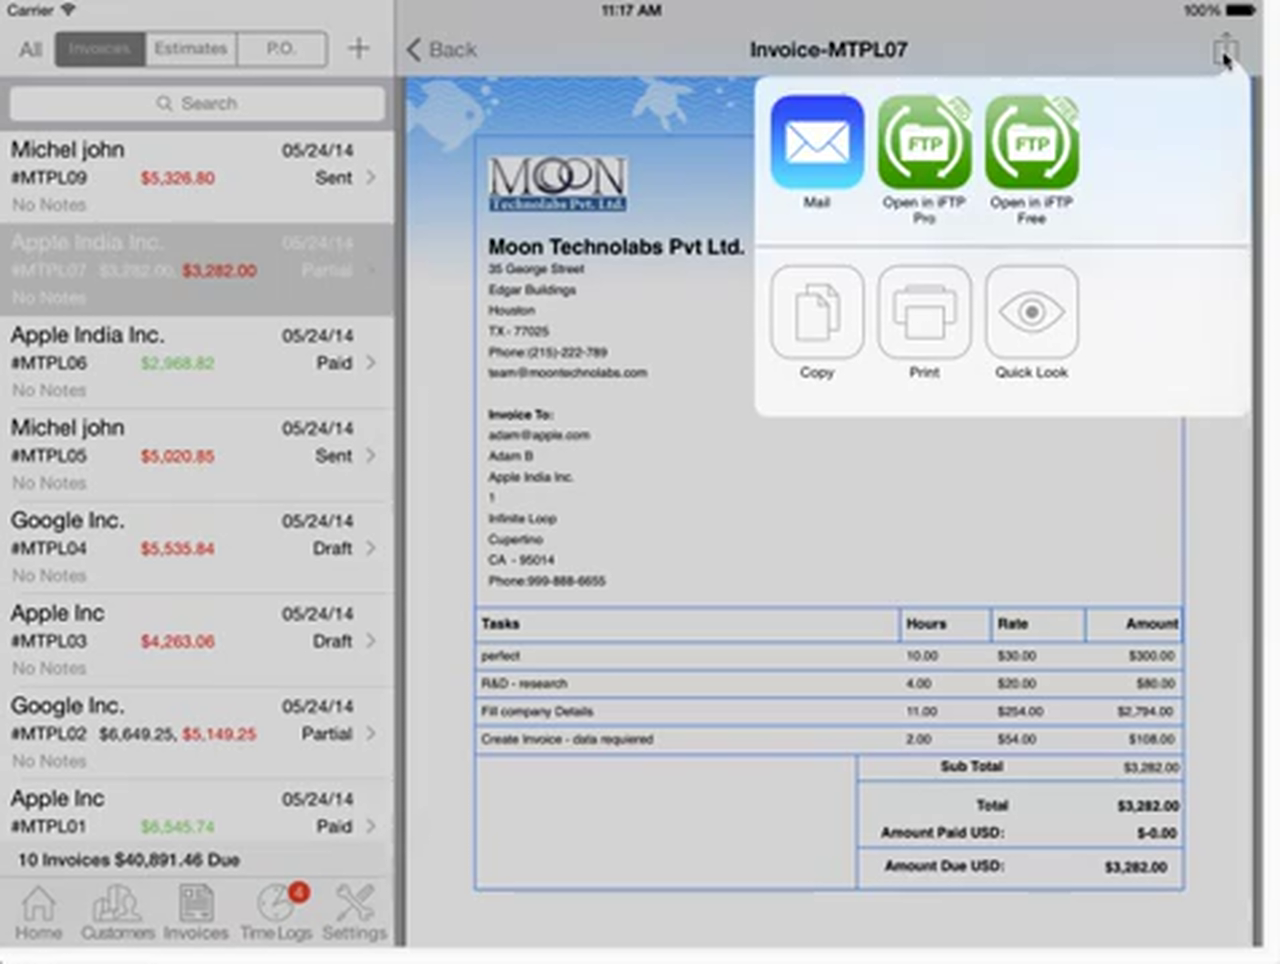Click the Invoice-MTPL07 title
Screen dimensions: 1280x964
click(828, 50)
